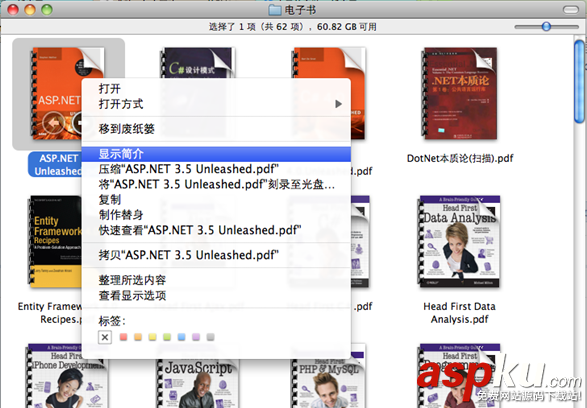The image size is (587, 408).
Task: Click the status text showing 60.82 GB 可用
Action: (x=347, y=27)
